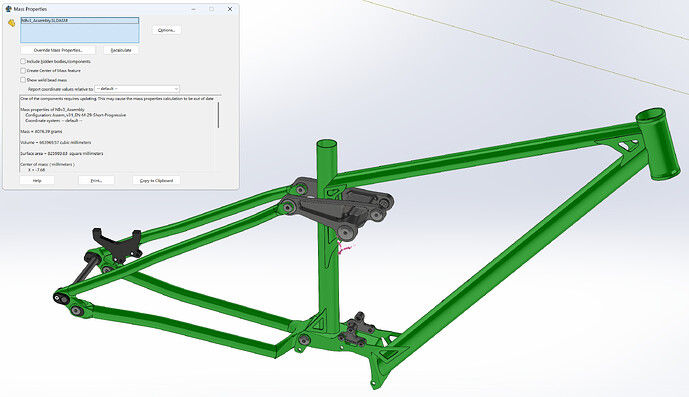The height and width of the screenshot is (397, 689).
Task: Print the mass properties report
Action: tap(96, 180)
